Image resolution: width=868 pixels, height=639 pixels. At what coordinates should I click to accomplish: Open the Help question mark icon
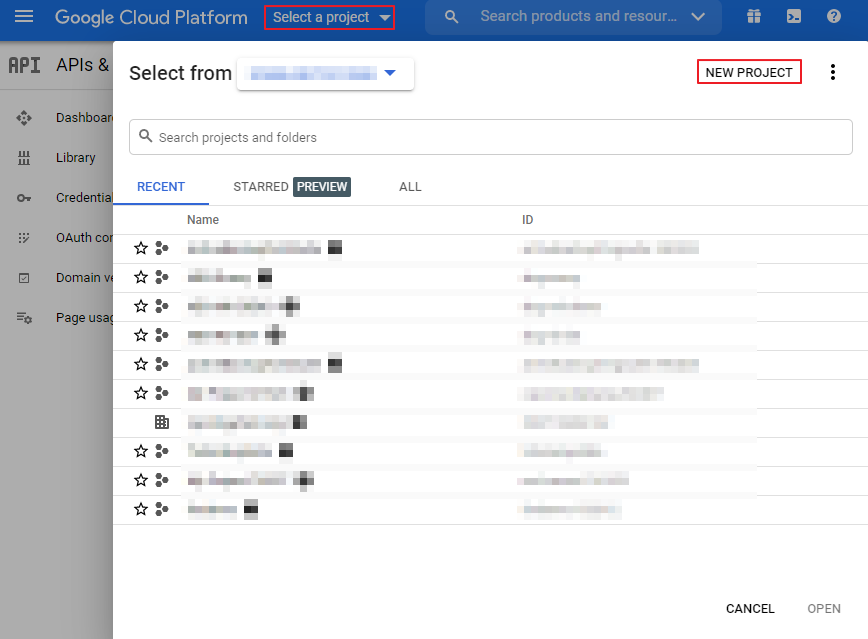click(x=834, y=17)
